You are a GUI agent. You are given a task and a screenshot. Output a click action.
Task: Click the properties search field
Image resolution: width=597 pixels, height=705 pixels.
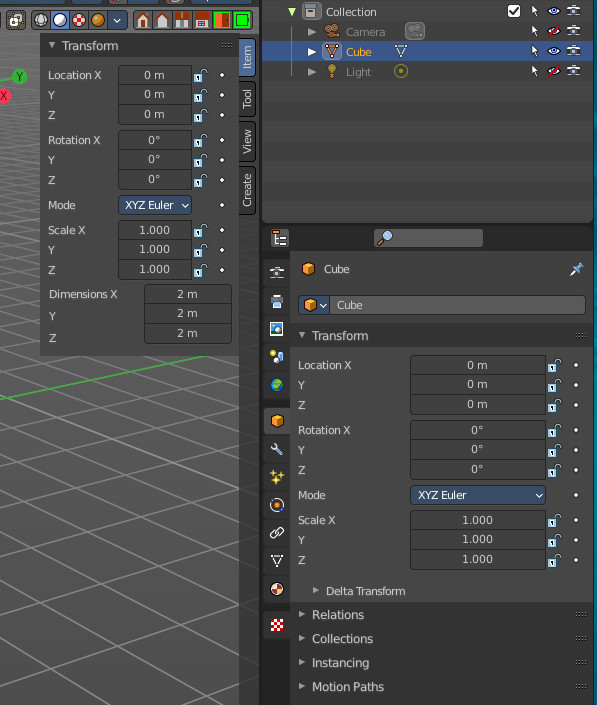428,238
